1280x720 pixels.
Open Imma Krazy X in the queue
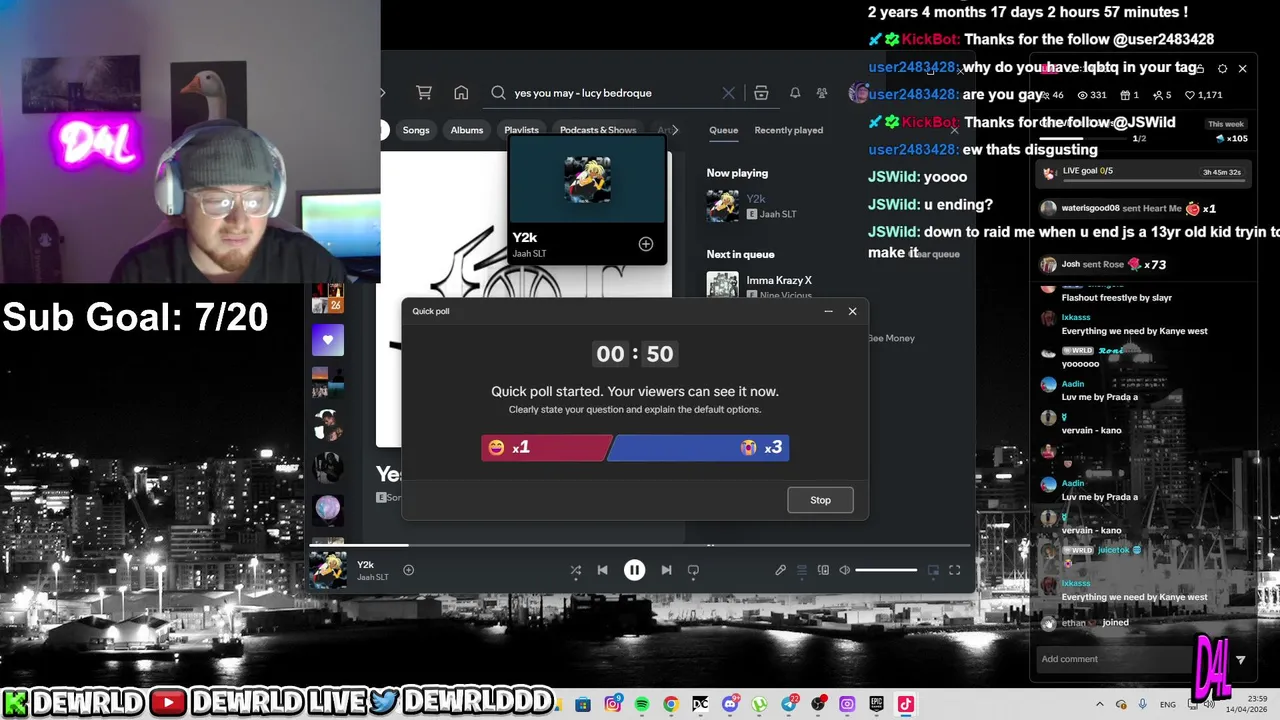(779, 281)
